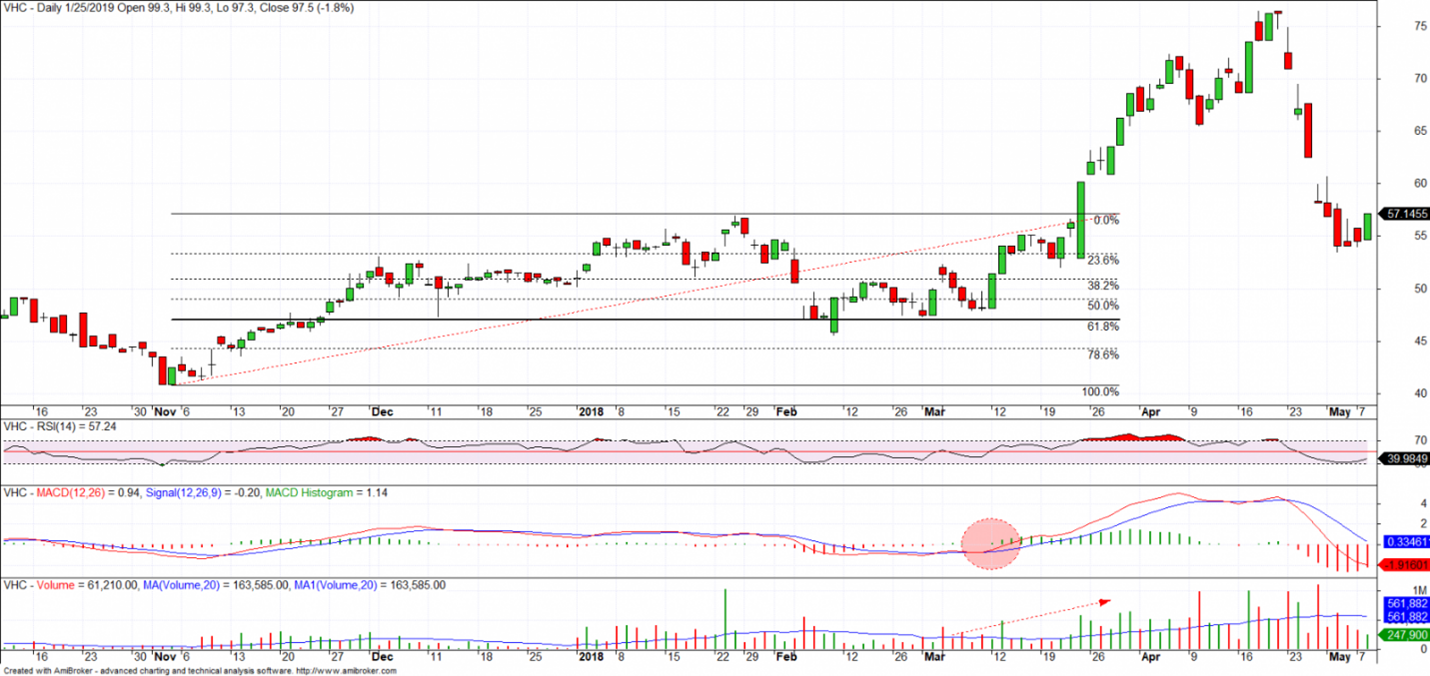Viewport: 1430px width, 676px height.
Task: Click the 0.0% Fibonacci level label
Action: point(1106,220)
